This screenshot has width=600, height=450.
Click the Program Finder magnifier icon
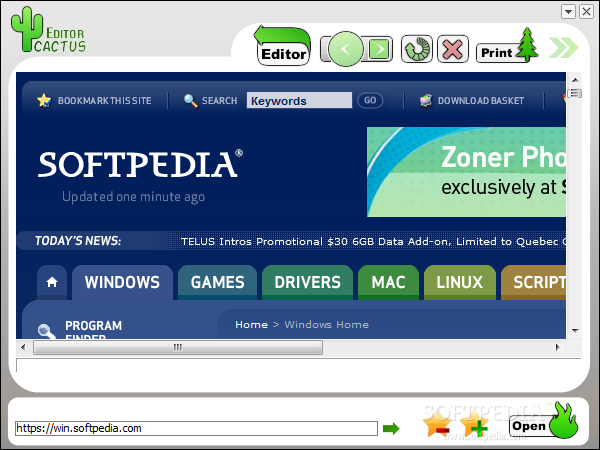46,331
